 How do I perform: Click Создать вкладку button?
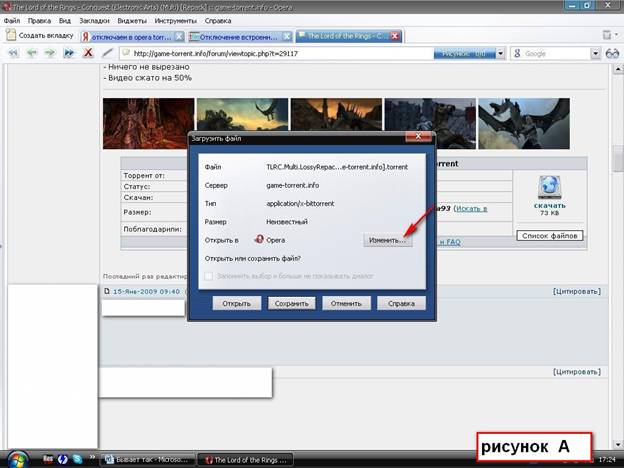[40, 35]
